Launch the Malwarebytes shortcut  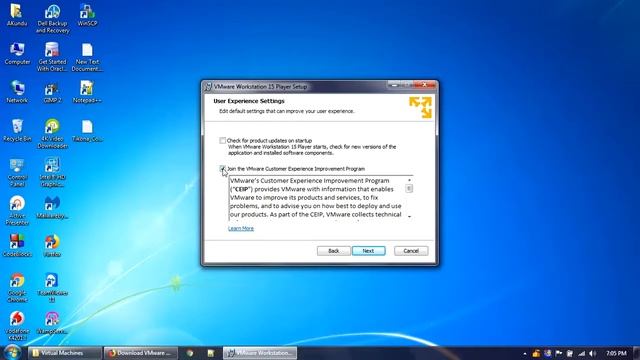tap(52, 207)
